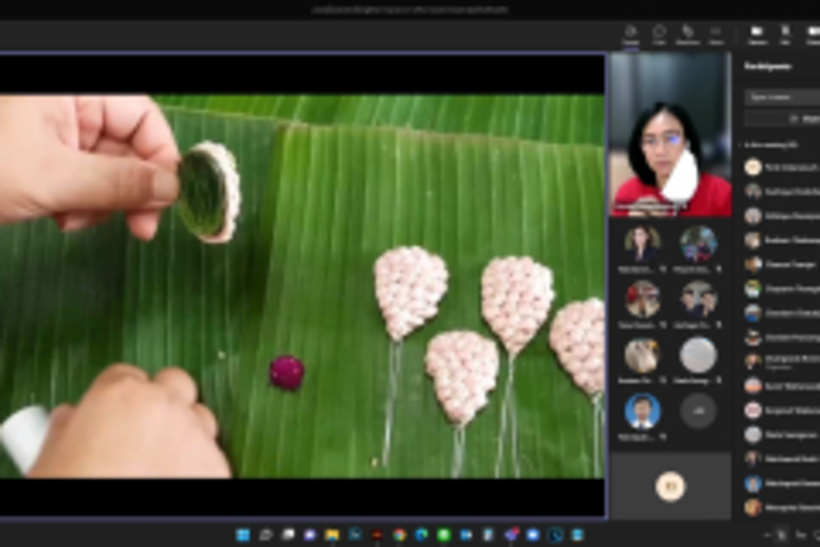
Task: Open the Windows Start menu
Action: tap(243, 535)
